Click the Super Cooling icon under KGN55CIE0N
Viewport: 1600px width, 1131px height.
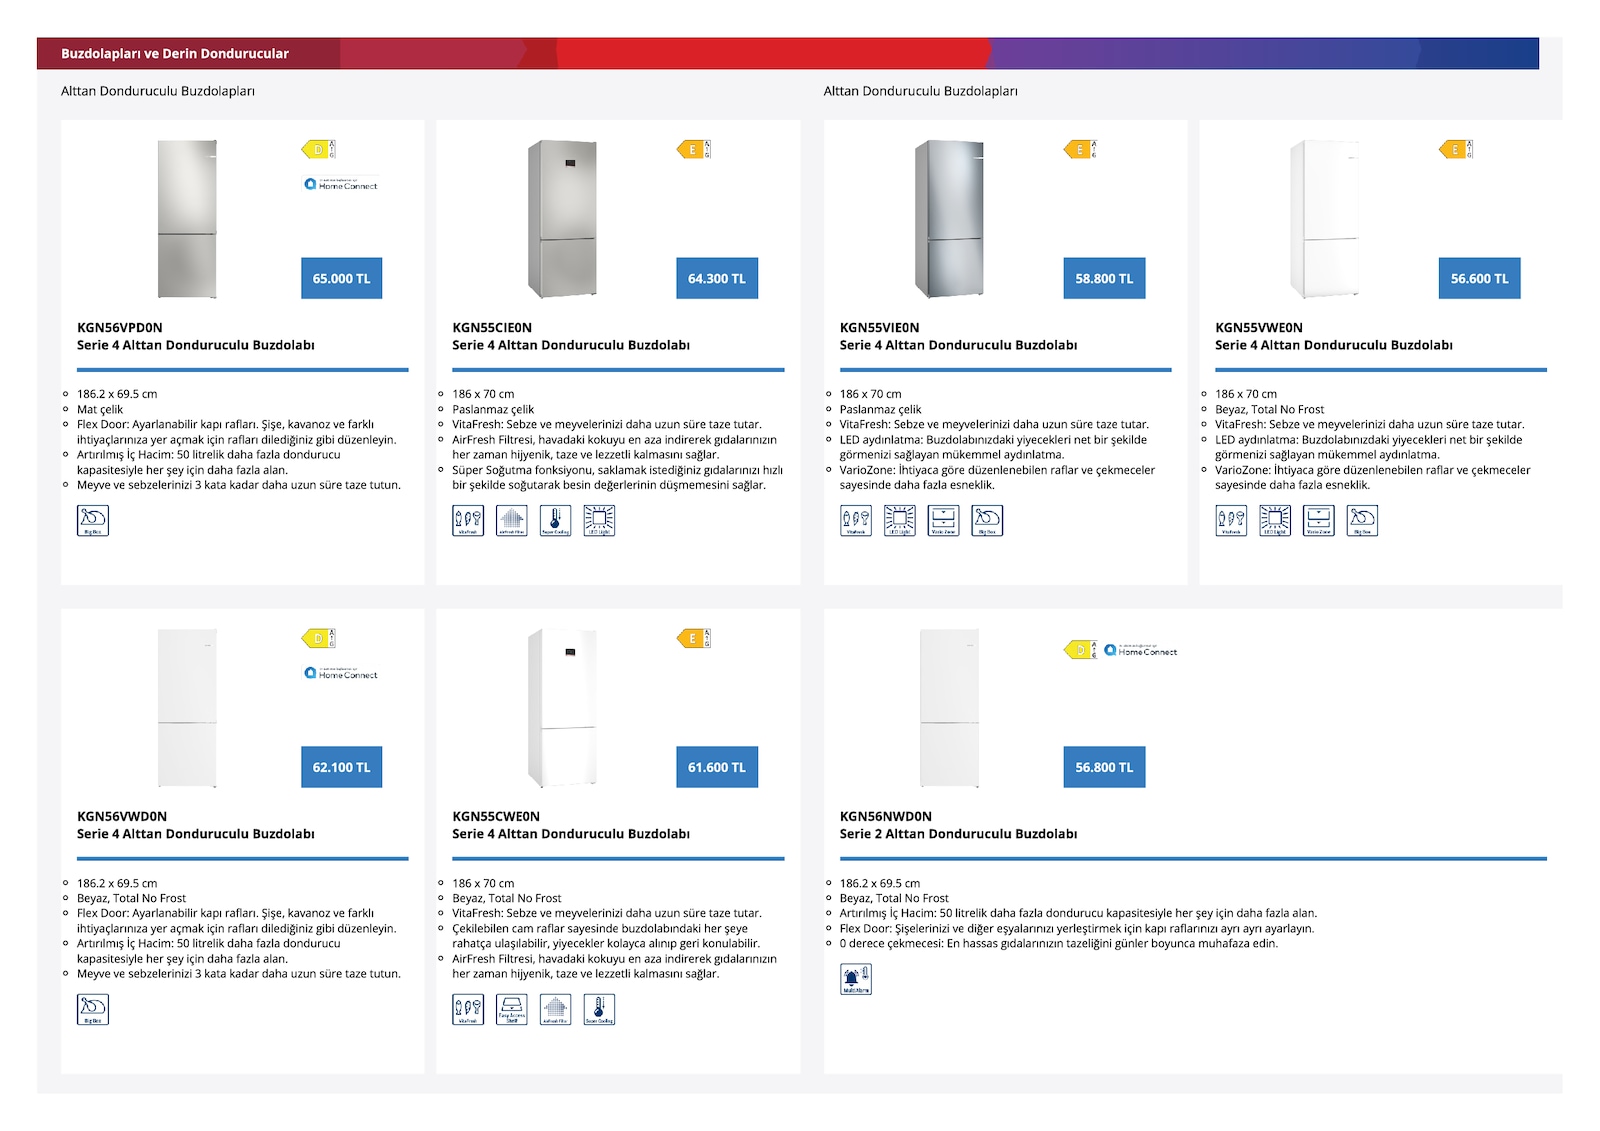(555, 521)
